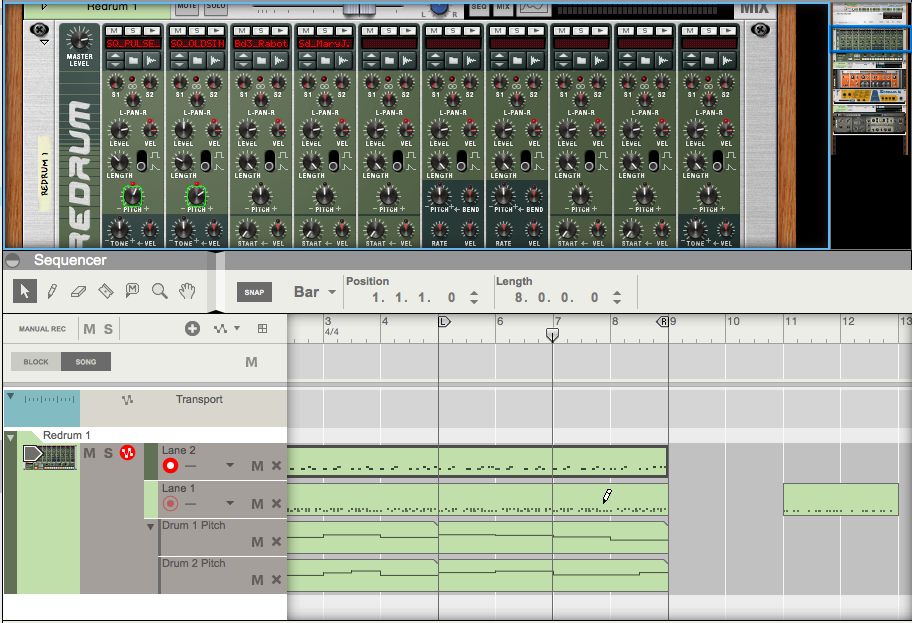Delete Lane 1 with its X icon
The image size is (912, 623).
(276, 504)
